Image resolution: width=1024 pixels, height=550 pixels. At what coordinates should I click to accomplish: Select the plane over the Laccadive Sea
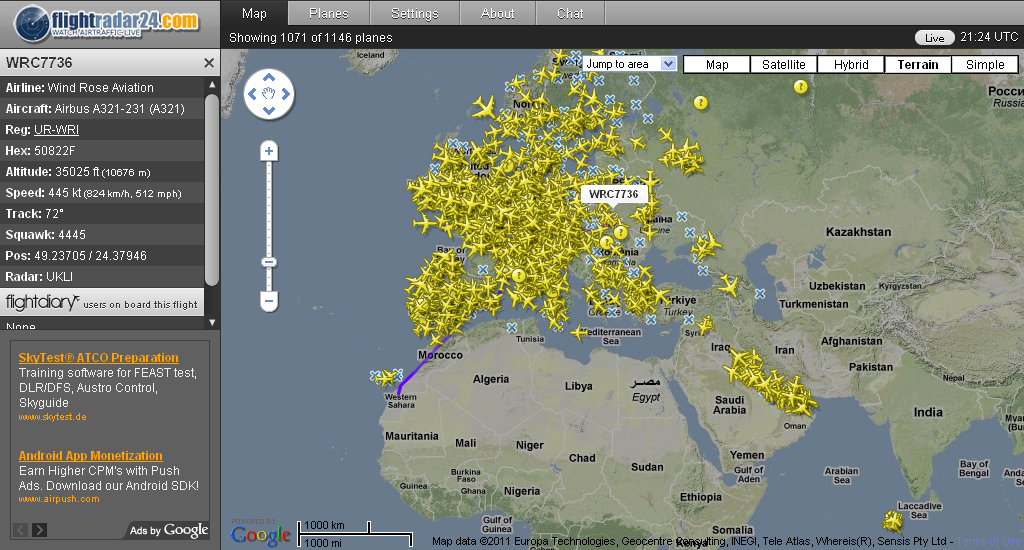pos(891,521)
